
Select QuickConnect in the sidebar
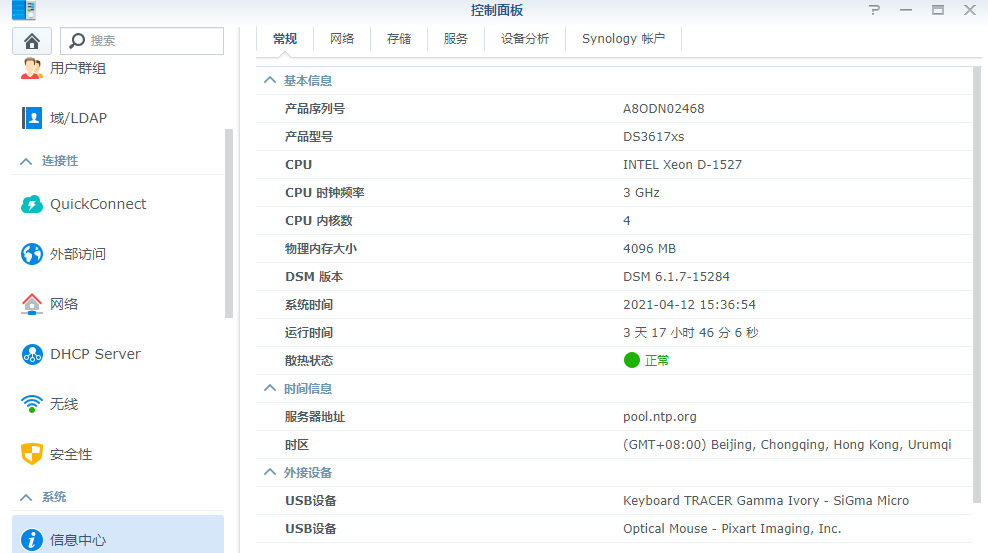point(98,204)
